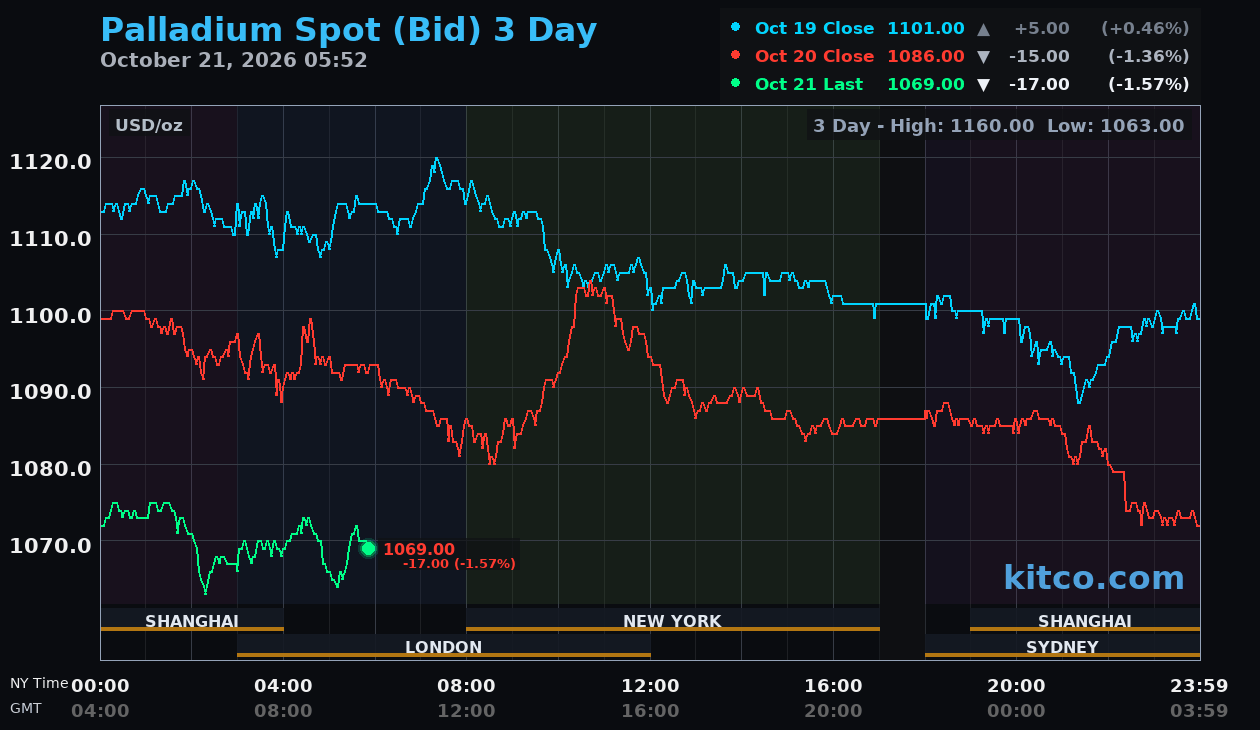Click the date October 21, 2026 05:52
Screen dimensions: 1260x730
[234, 60]
